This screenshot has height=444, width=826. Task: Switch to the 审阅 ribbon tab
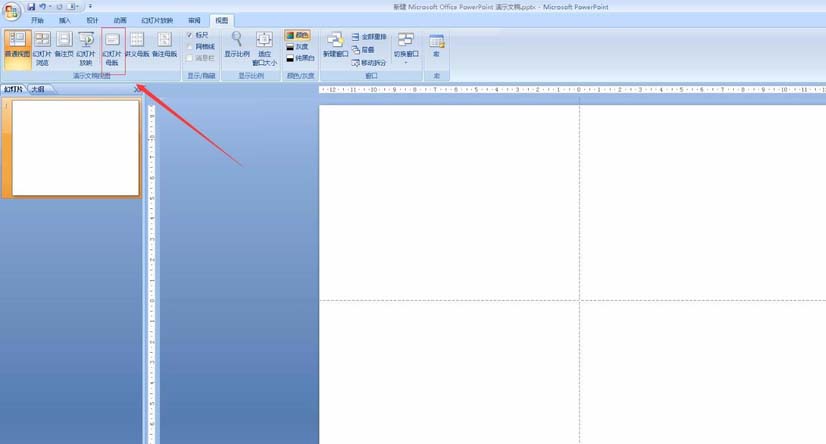[x=194, y=21]
